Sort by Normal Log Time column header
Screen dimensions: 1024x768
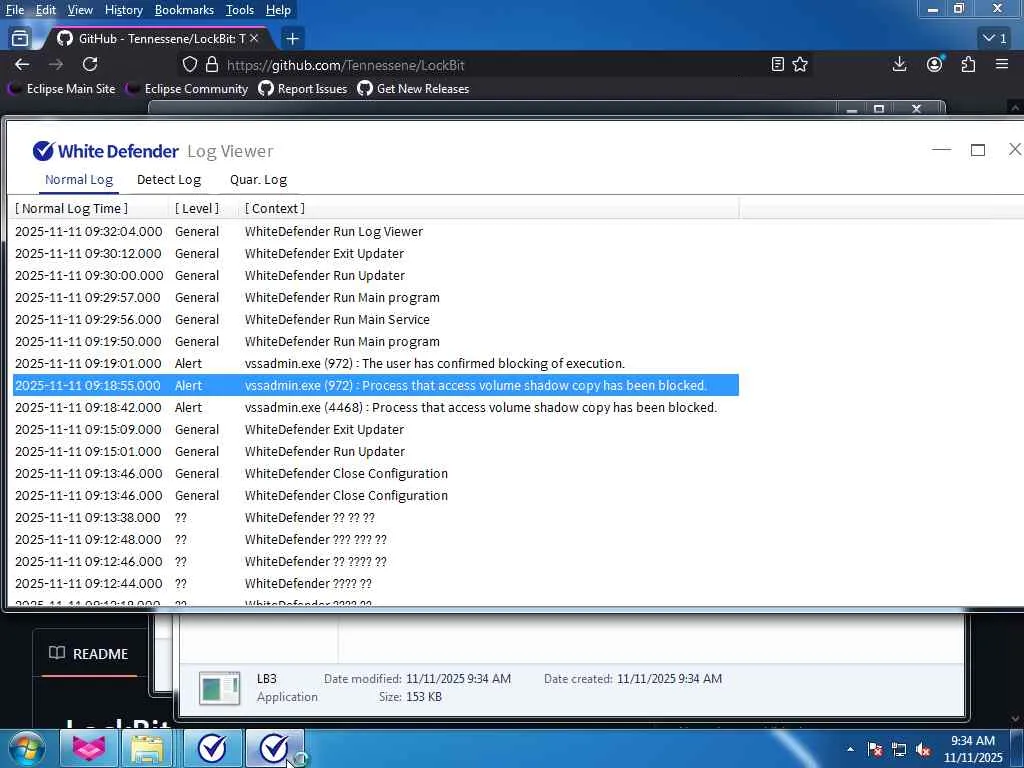click(x=89, y=208)
